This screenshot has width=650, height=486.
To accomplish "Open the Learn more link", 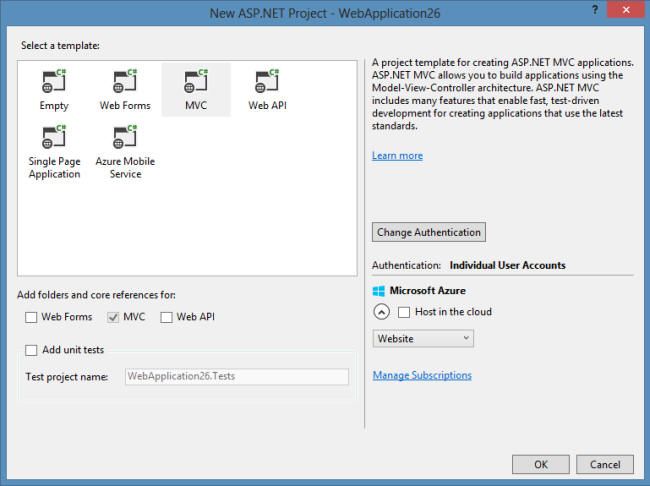I will click(397, 156).
